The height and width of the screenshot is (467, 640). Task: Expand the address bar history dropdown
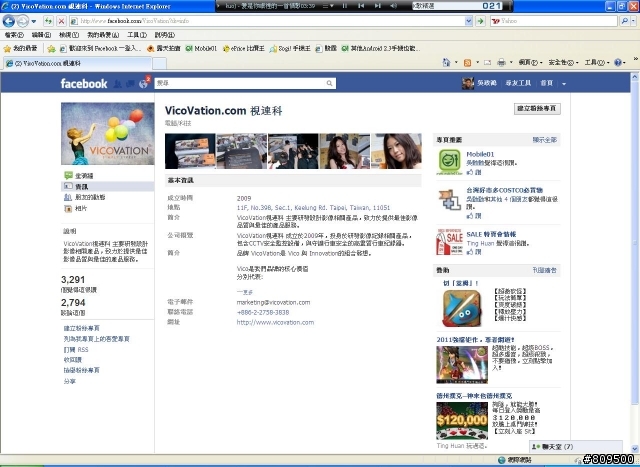[469, 21]
